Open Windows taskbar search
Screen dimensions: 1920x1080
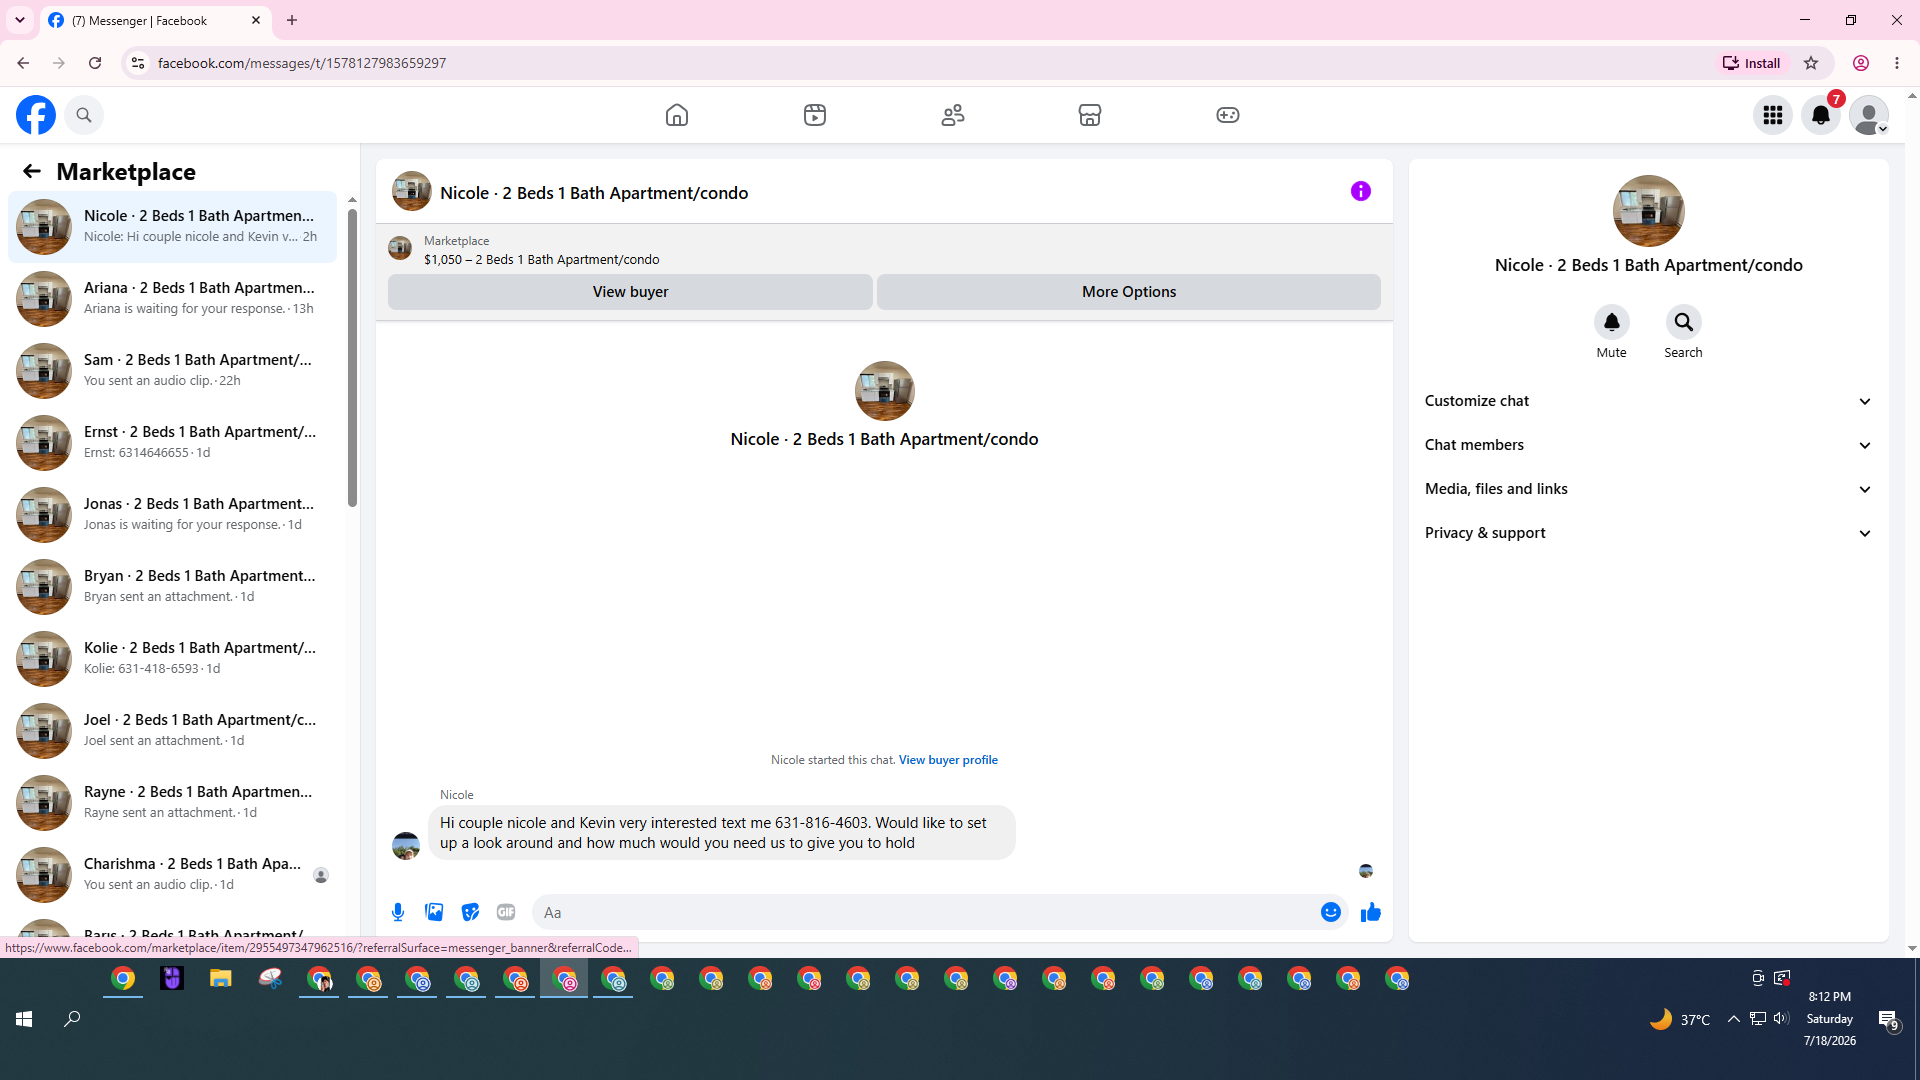[x=72, y=1019]
